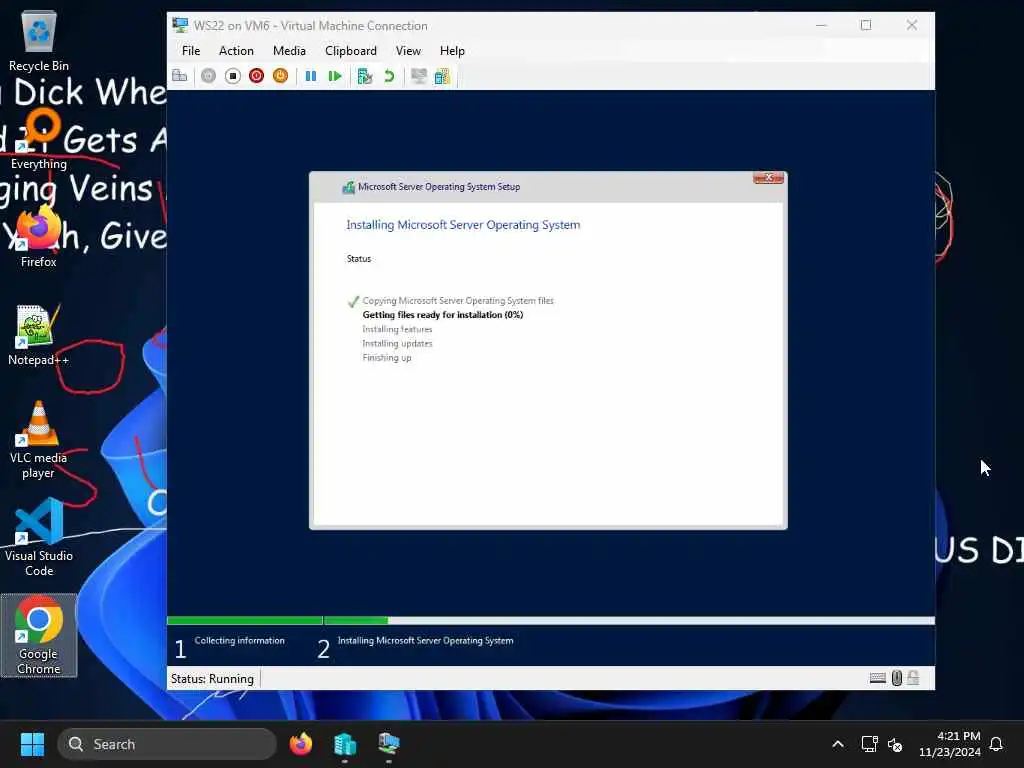Image resolution: width=1024 pixels, height=768 pixels.
Task: Click step 2 'Installing Microsoft Server Operating System'
Action: tap(425, 641)
